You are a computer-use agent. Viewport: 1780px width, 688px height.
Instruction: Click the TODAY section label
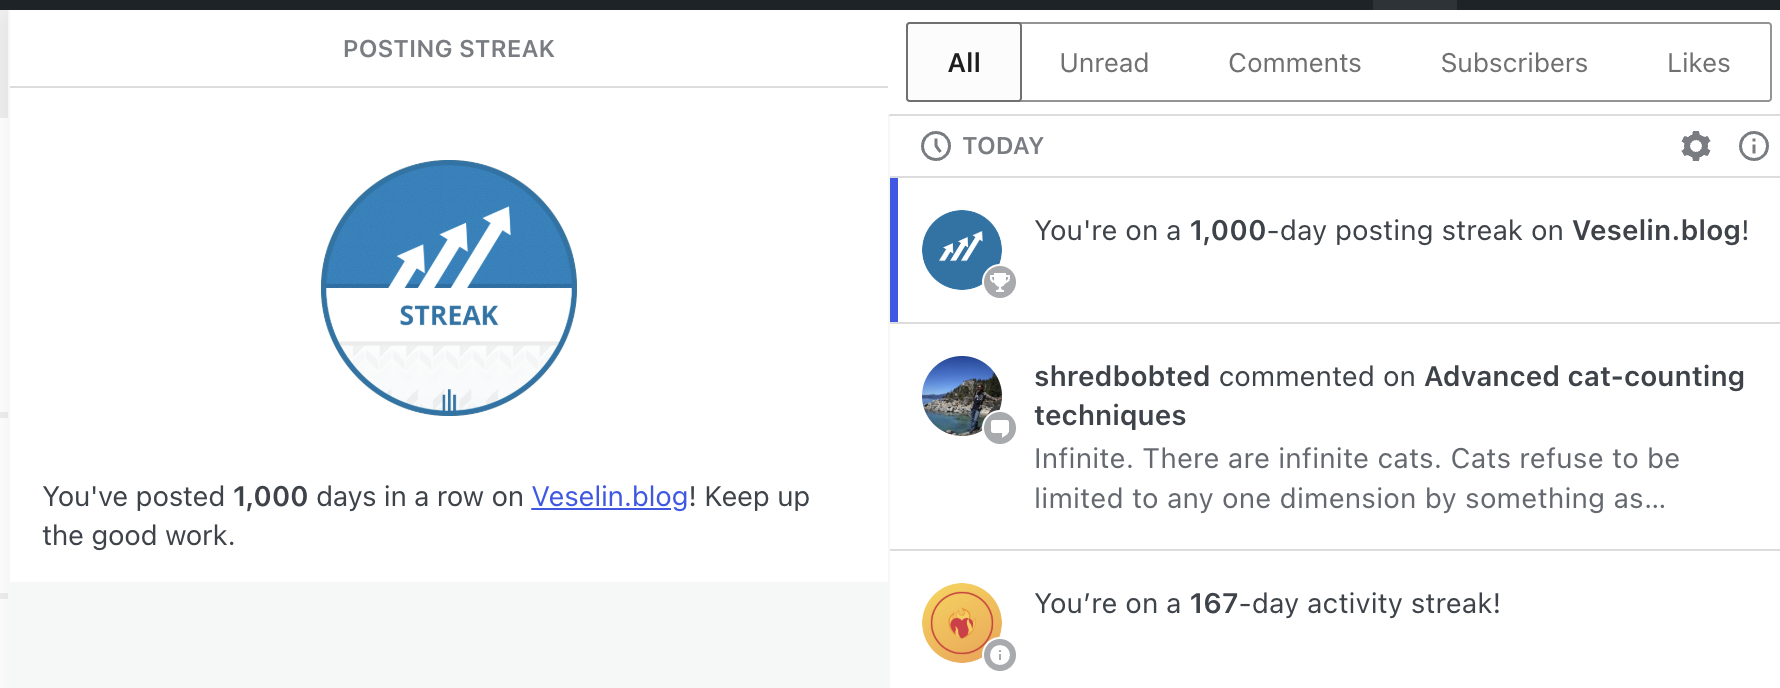[x=1003, y=146]
